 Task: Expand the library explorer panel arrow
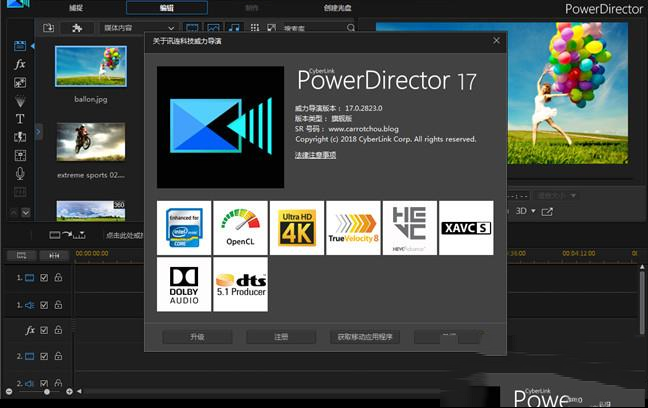38,132
